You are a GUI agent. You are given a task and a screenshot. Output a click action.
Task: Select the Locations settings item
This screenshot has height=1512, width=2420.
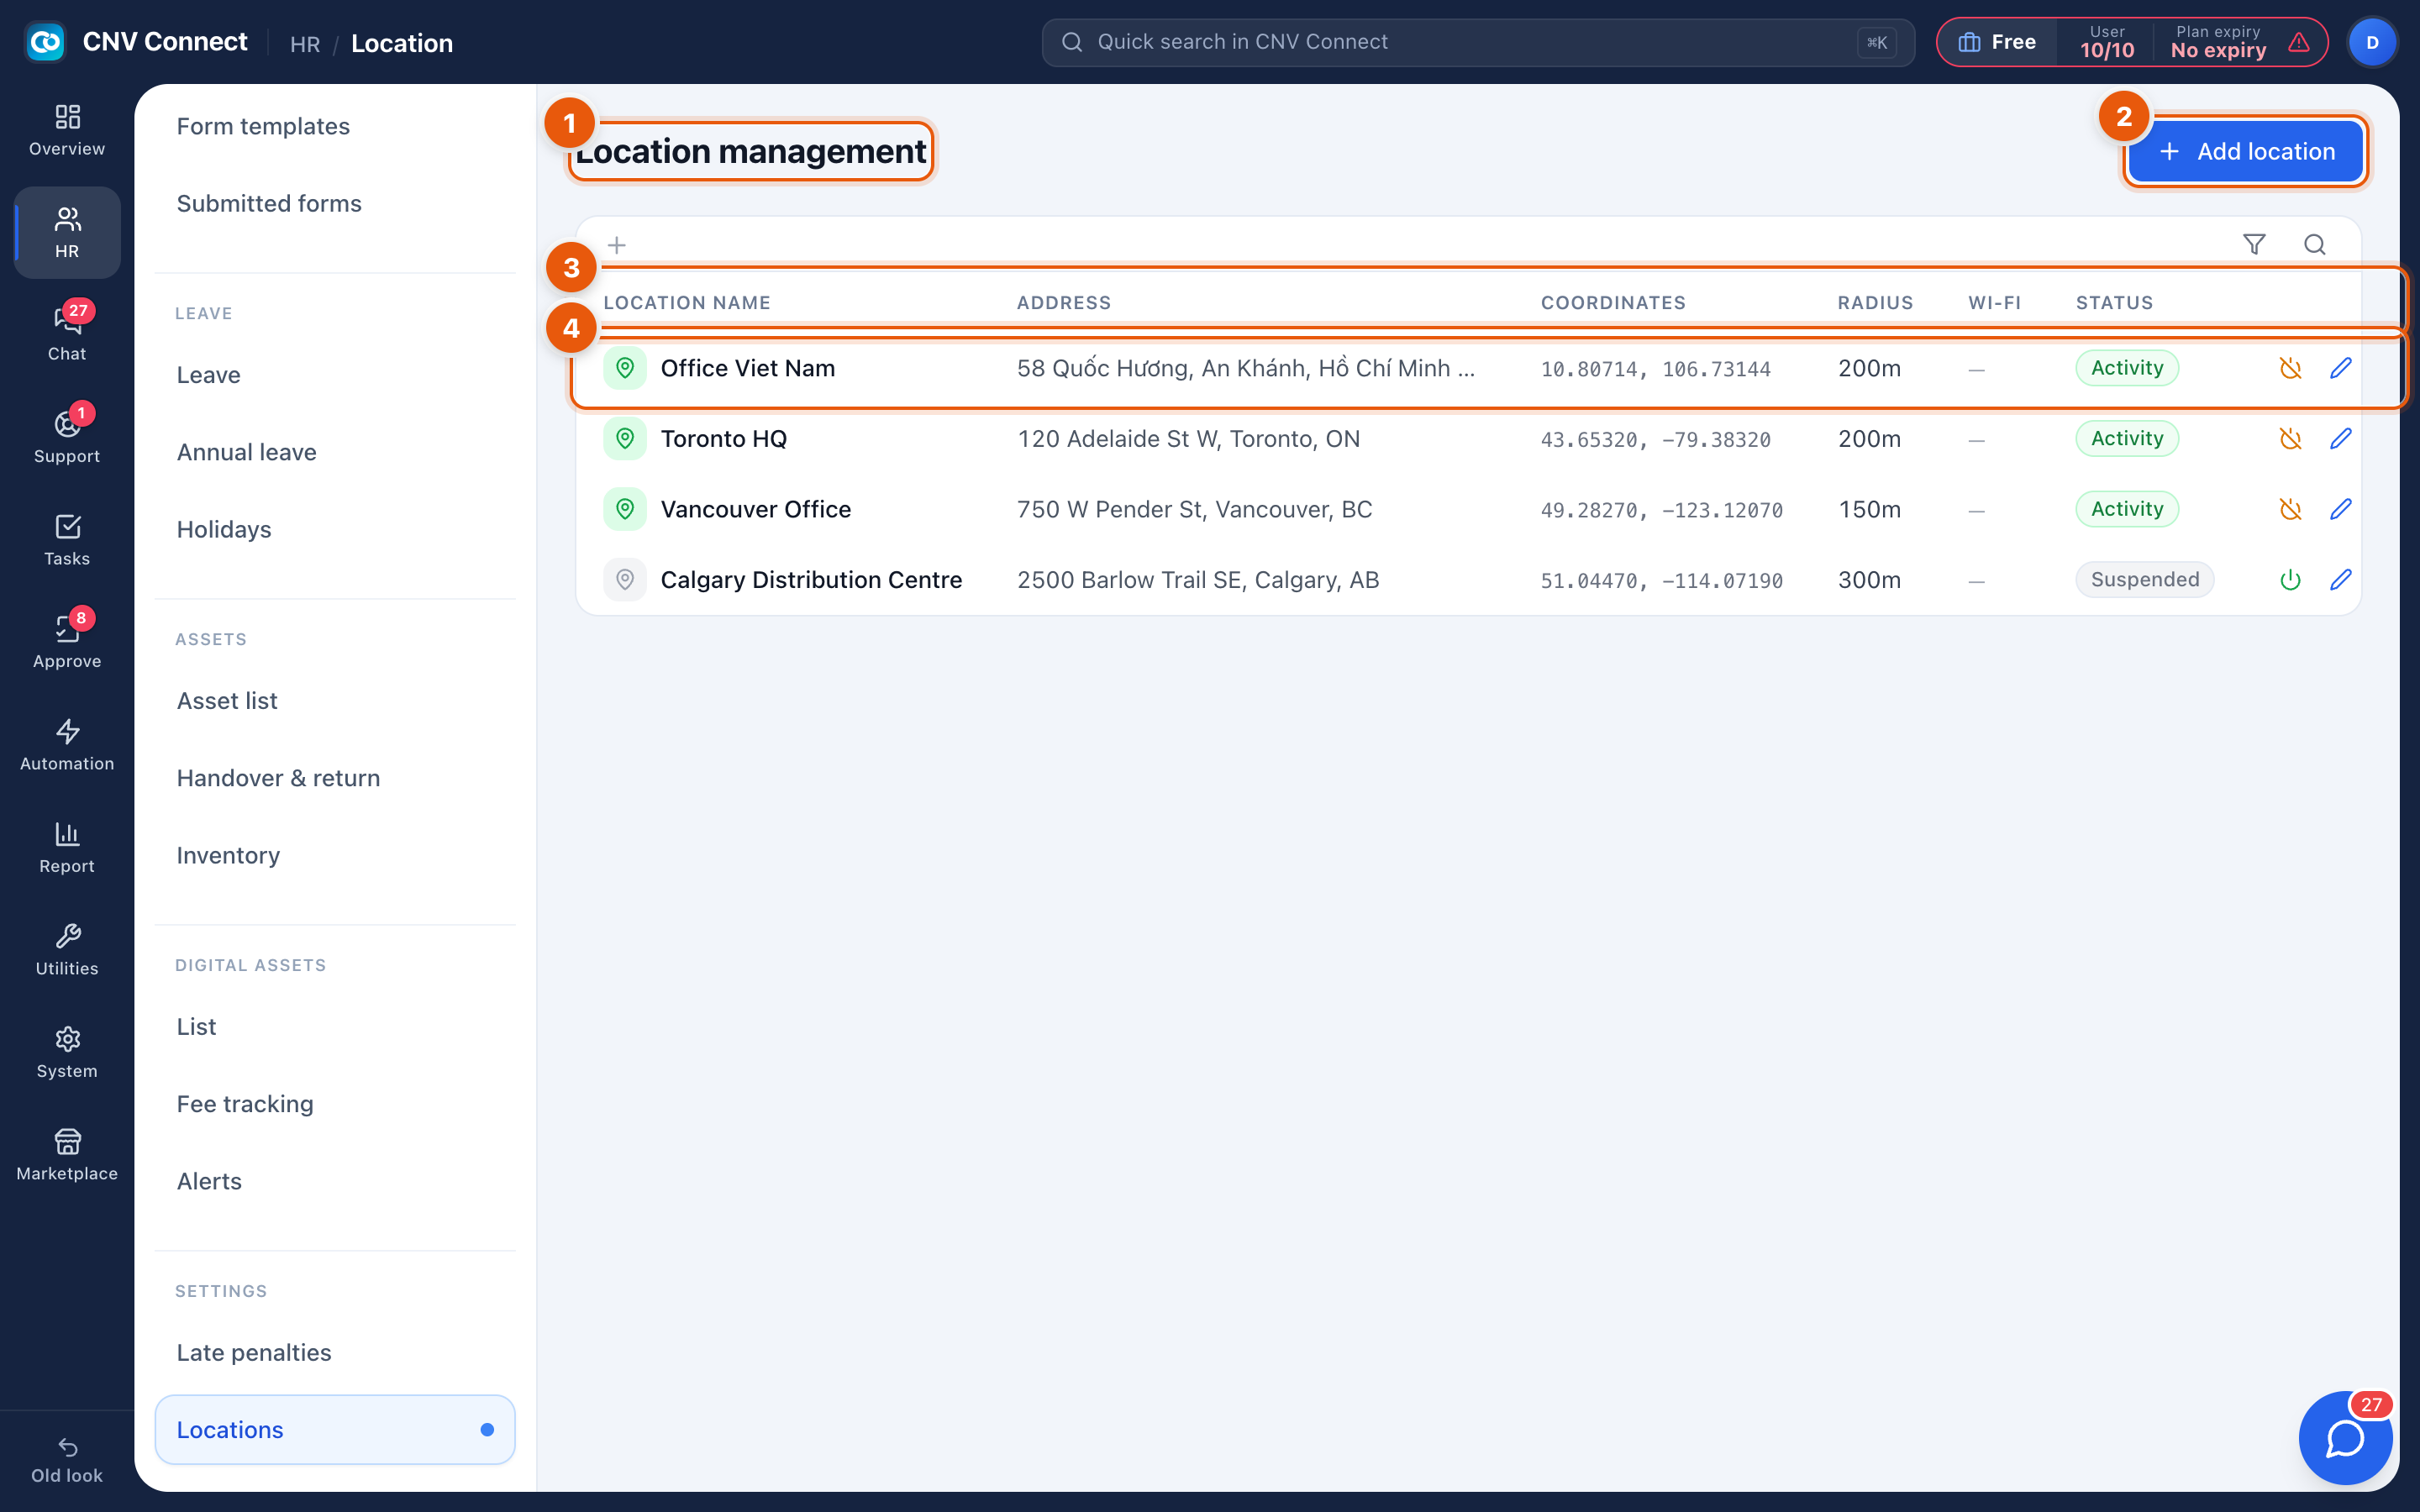(335, 1430)
